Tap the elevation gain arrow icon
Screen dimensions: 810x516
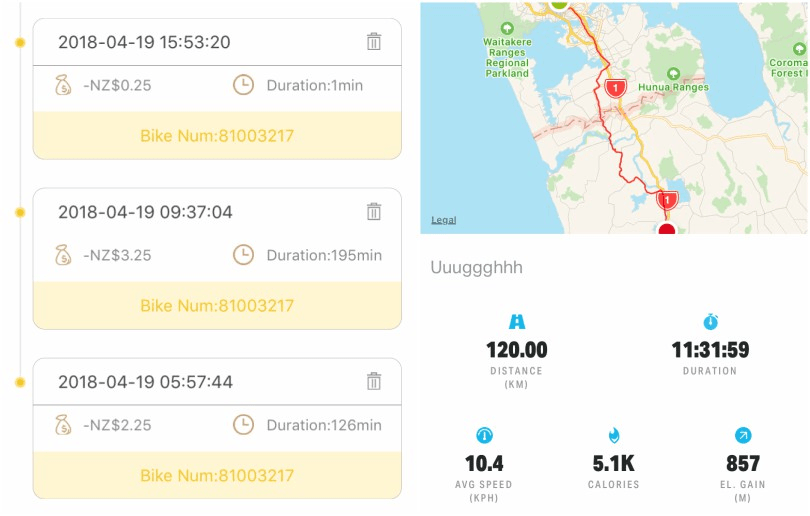pyautogui.click(x=743, y=435)
